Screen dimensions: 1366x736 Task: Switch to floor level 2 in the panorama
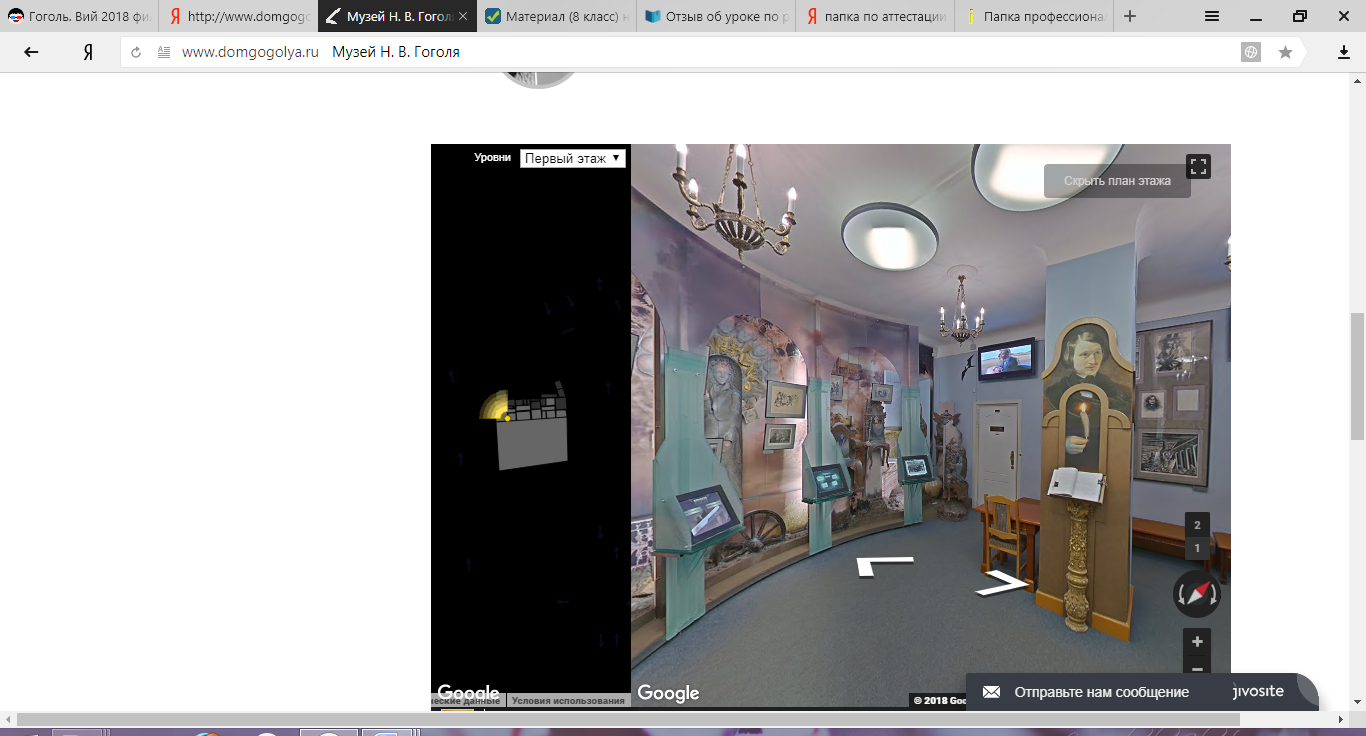pos(1197,525)
